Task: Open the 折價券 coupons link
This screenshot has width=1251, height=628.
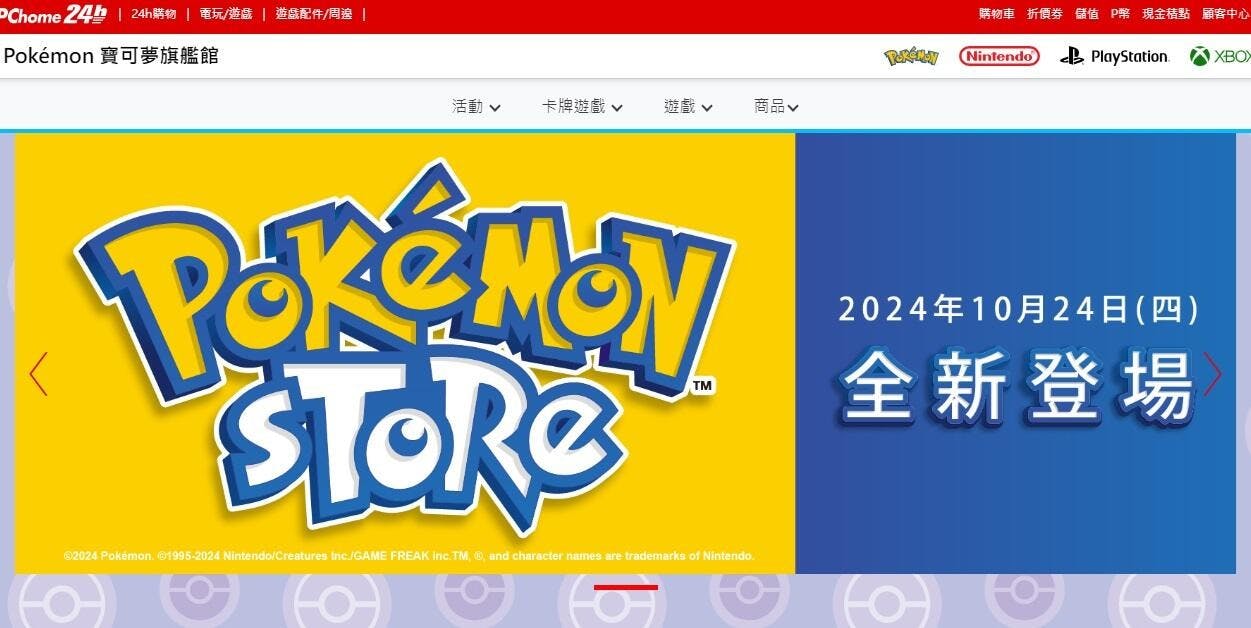Action: click(x=1044, y=14)
